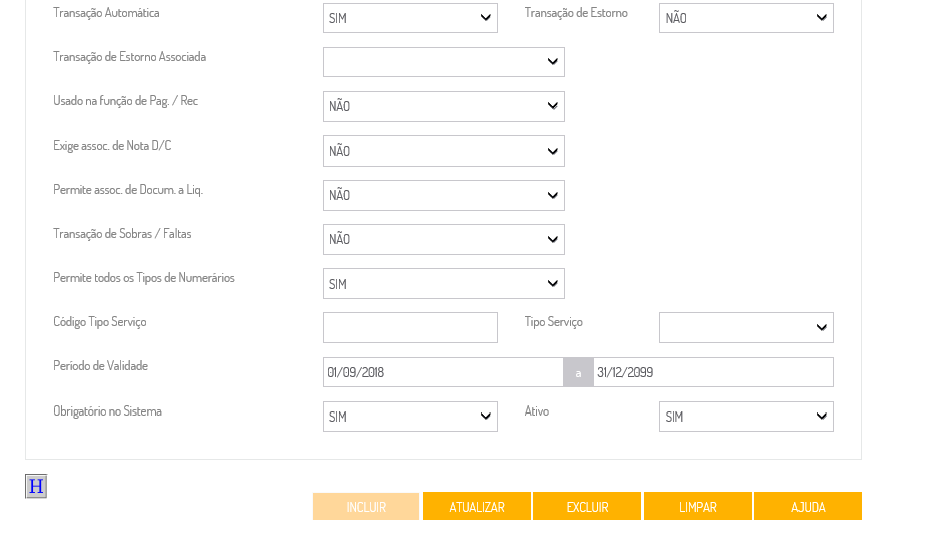
Task: Expand Exige assoc. de Nota D/C dropdown
Action: coord(443,151)
